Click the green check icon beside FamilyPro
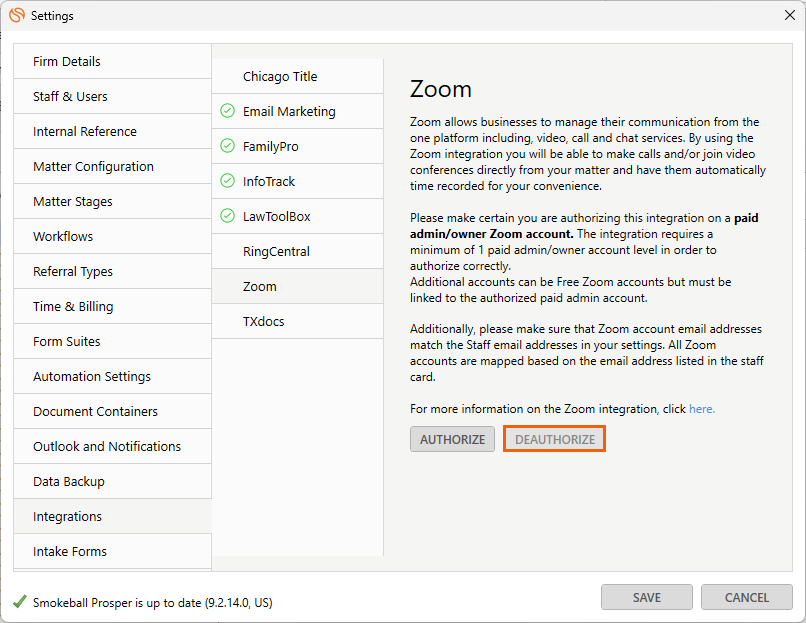 pos(227,146)
